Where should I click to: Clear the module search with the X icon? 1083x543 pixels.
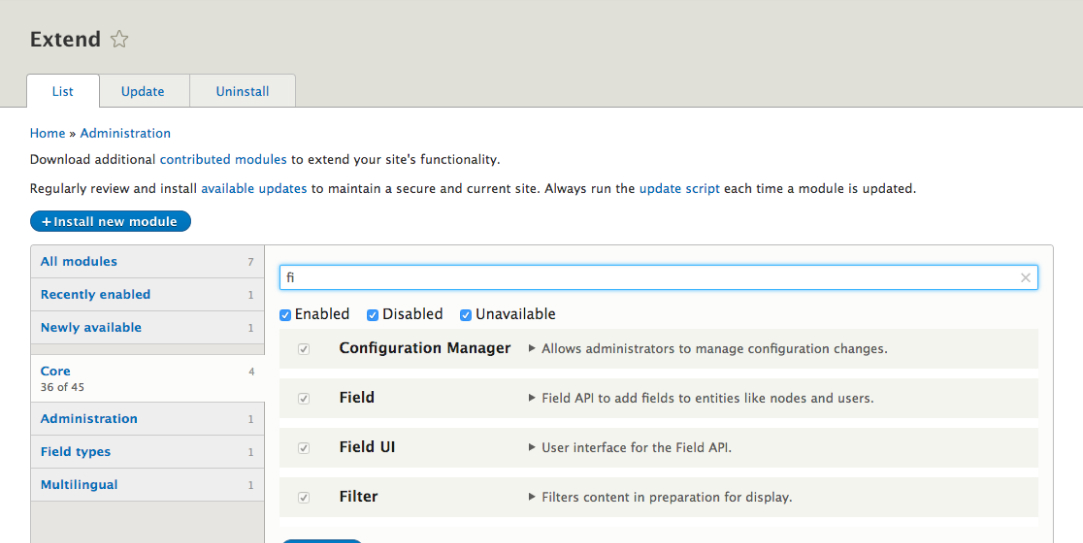tap(1025, 278)
